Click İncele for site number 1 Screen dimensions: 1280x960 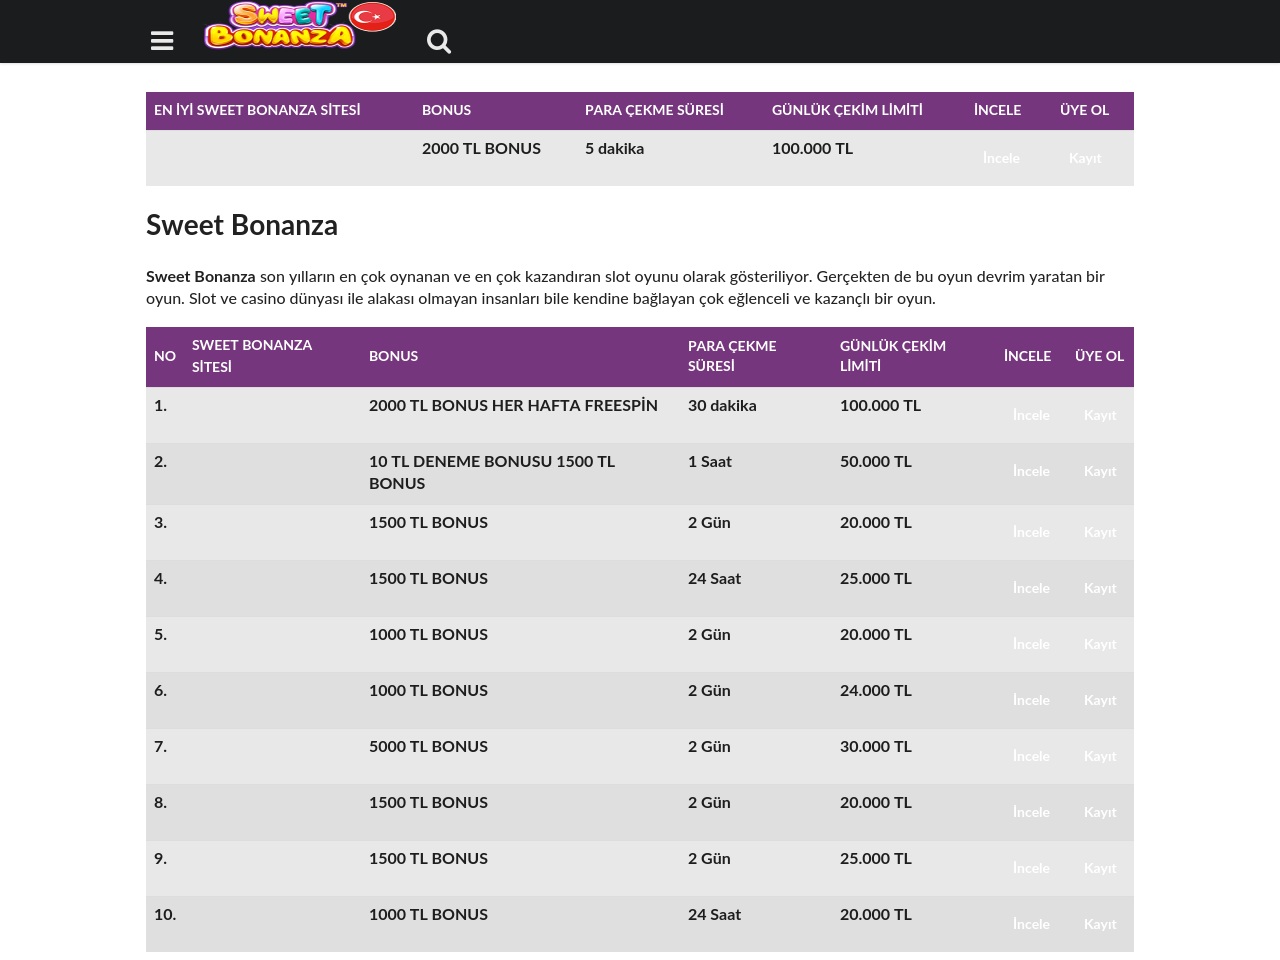click(1031, 416)
